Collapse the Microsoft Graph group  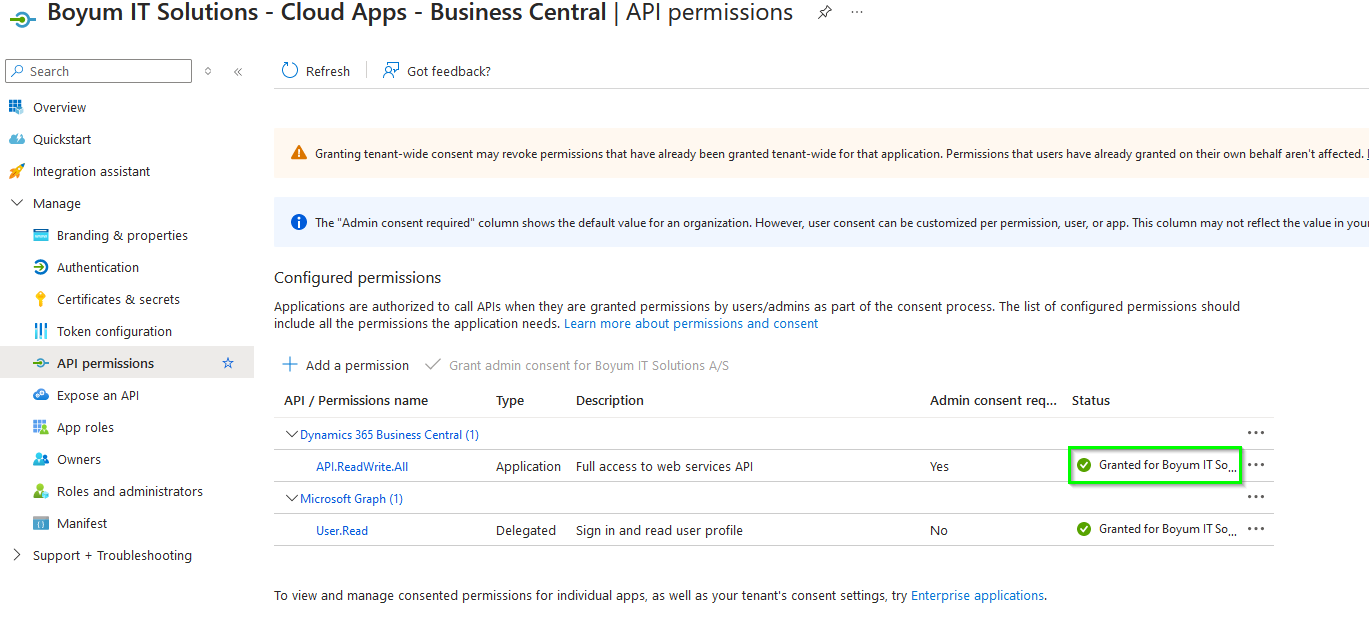(x=292, y=498)
